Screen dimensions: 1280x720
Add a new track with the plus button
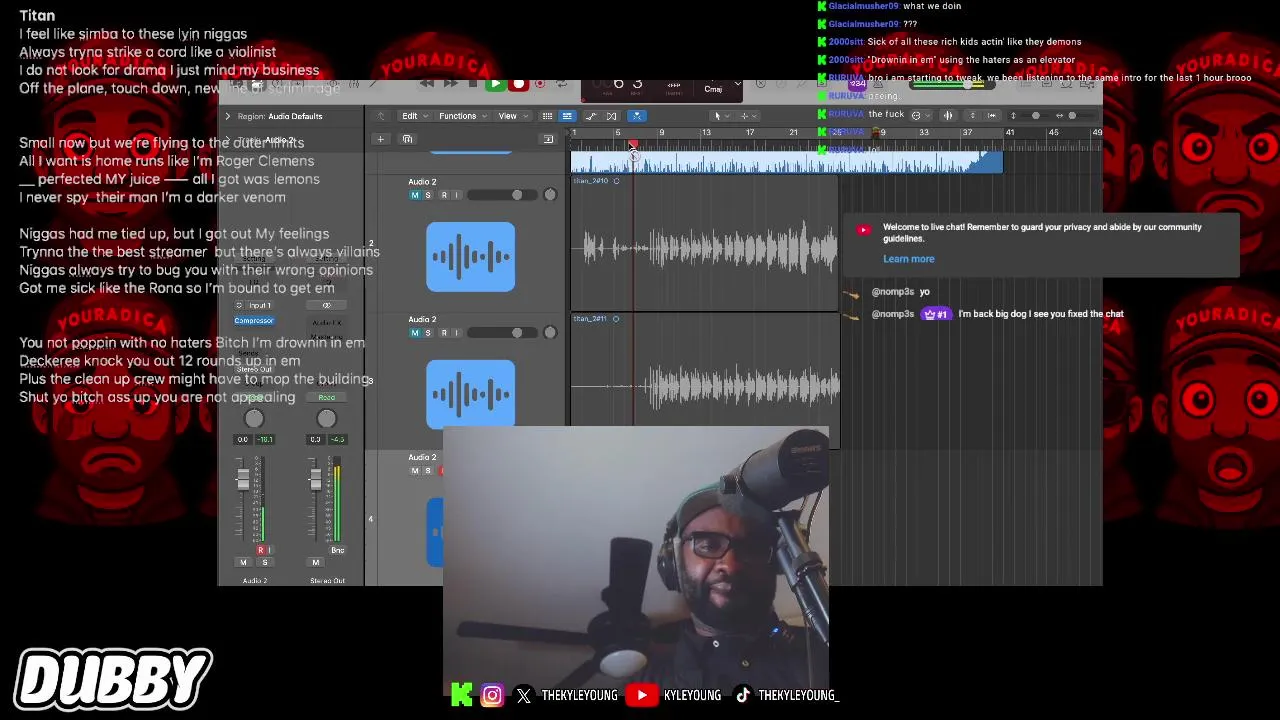pyautogui.click(x=380, y=139)
